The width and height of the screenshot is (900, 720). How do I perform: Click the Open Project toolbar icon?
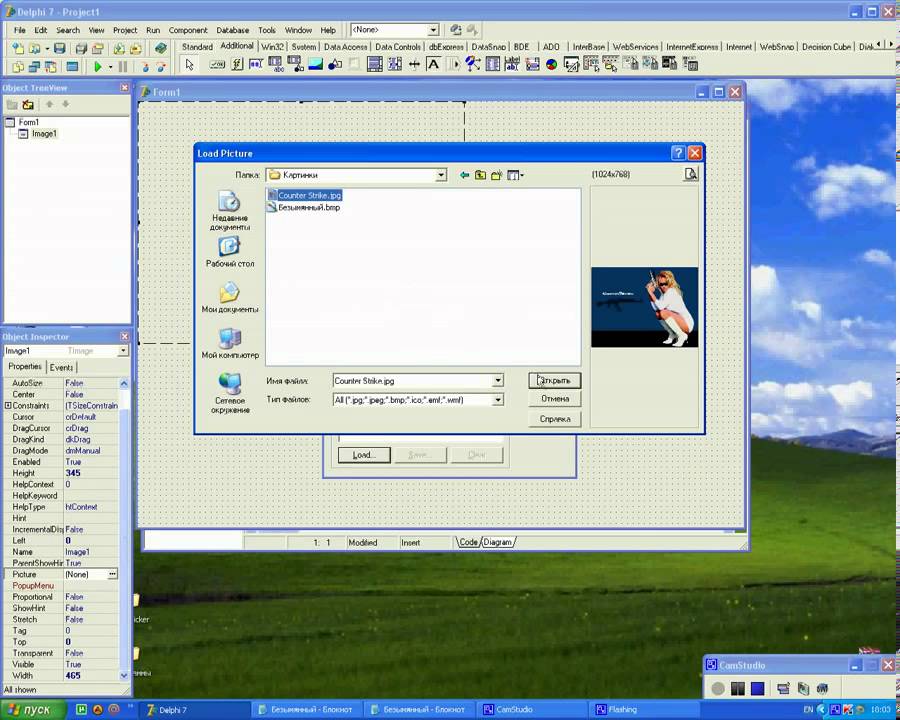98,49
